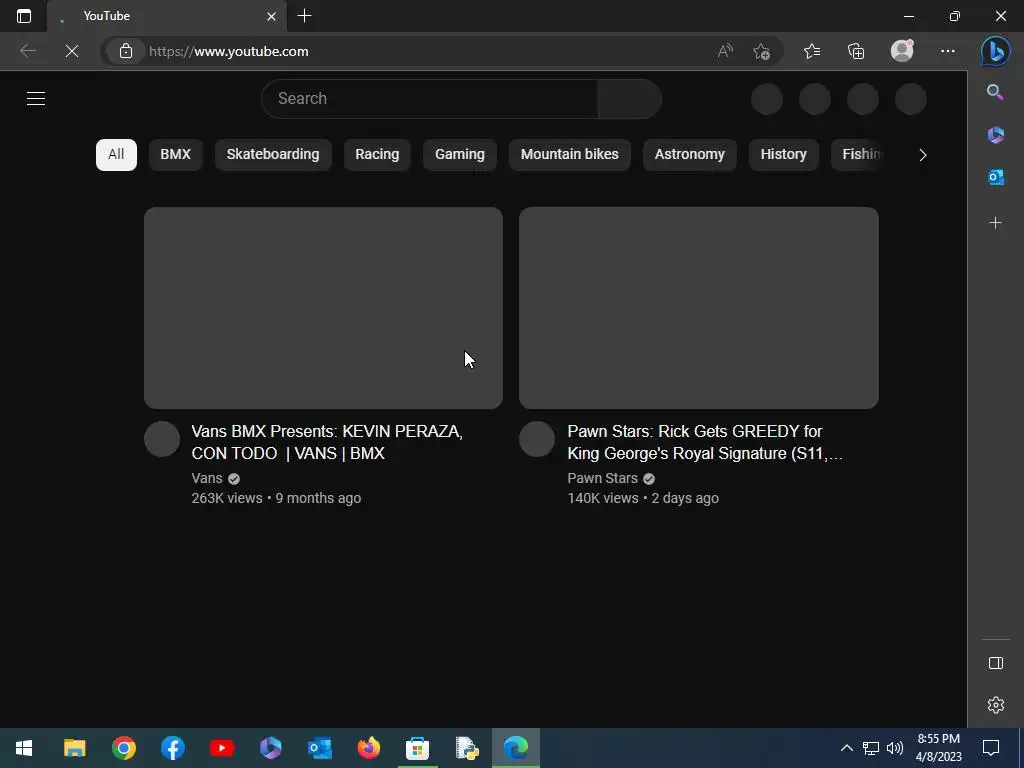This screenshot has height=768, width=1024.
Task: Open Outlook in Edge sidebar
Action: click(x=995, y=177)
